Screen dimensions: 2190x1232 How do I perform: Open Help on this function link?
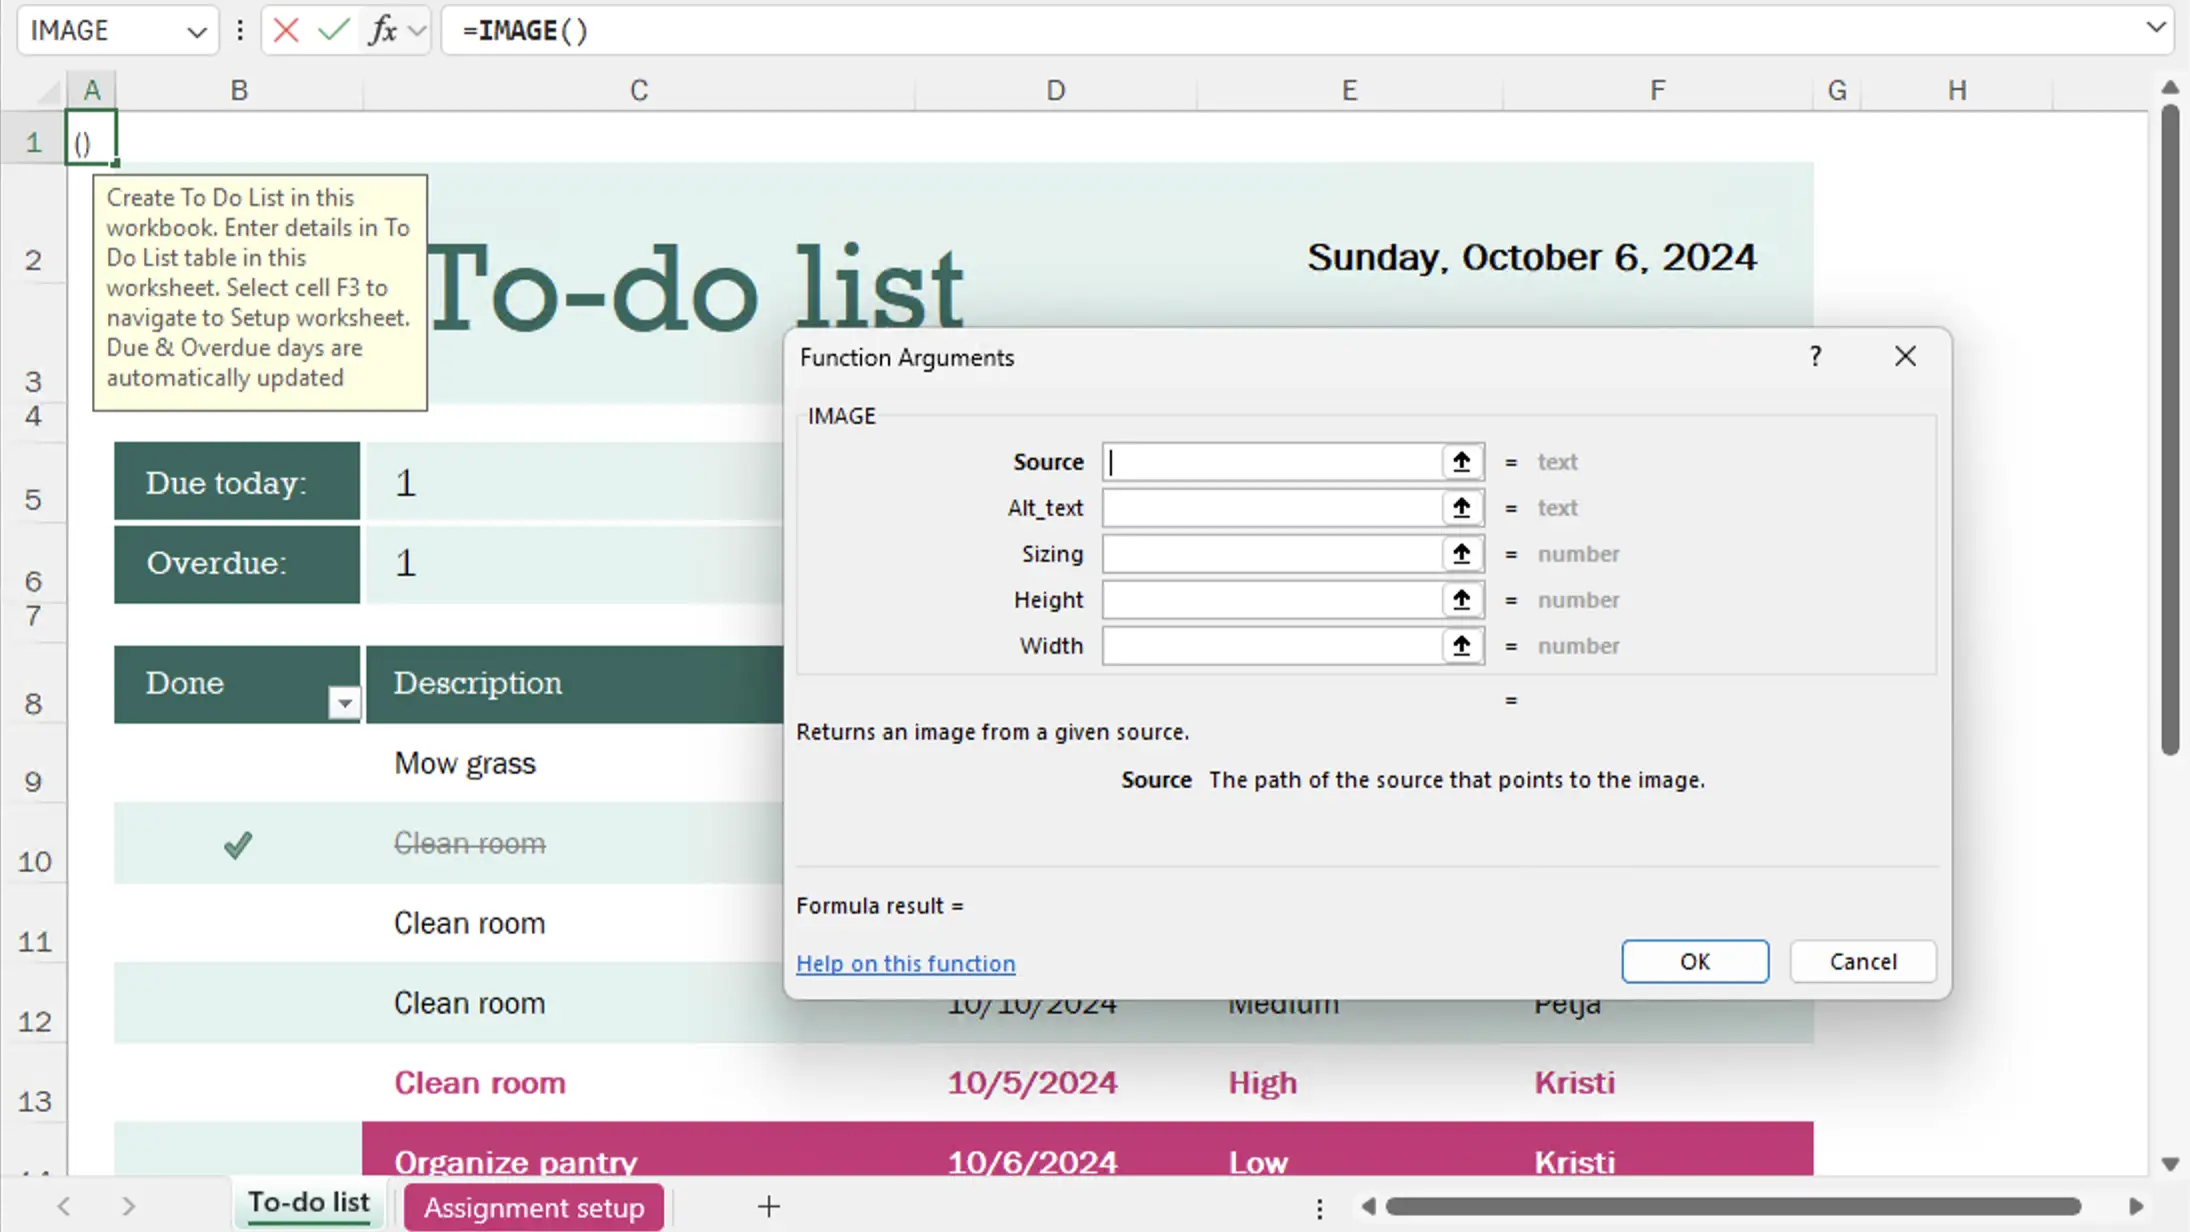pos(905,963)
